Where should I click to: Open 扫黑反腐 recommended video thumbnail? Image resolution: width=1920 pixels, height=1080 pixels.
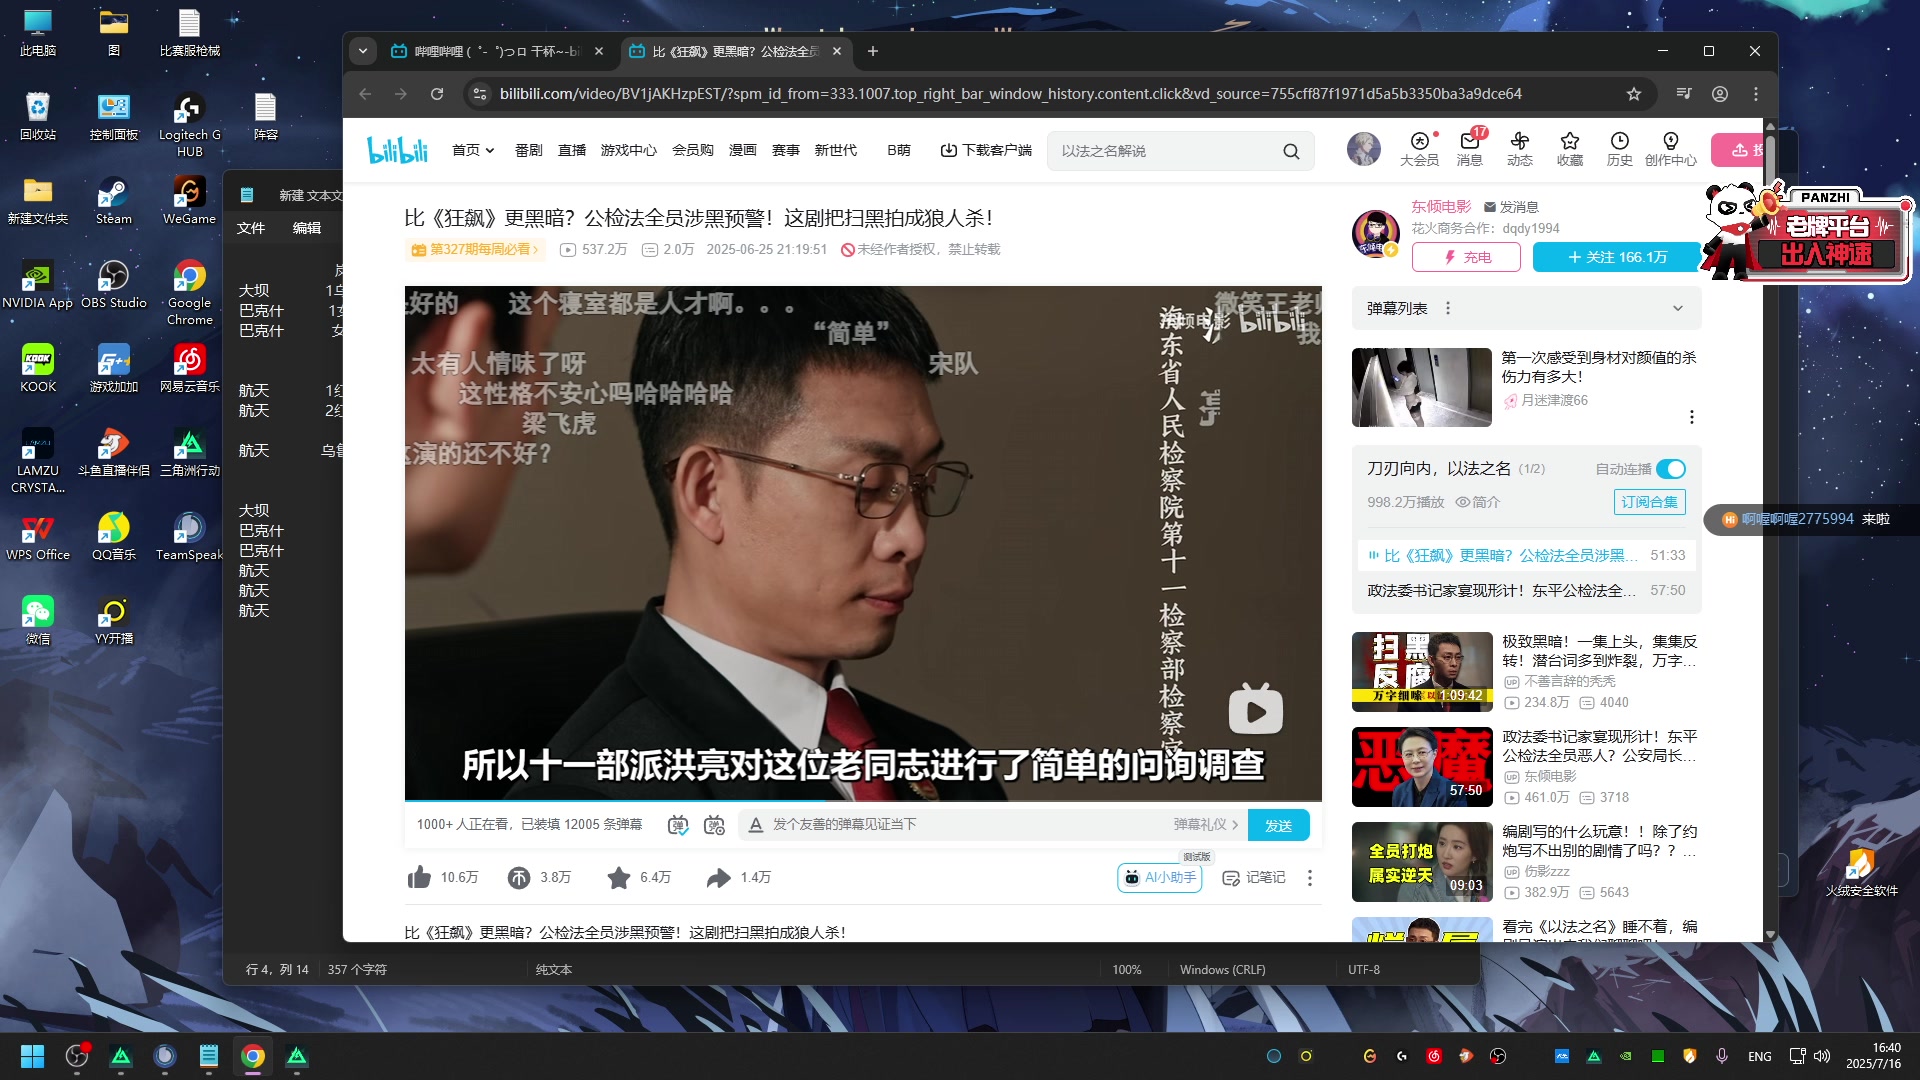tap(1422, 671)
